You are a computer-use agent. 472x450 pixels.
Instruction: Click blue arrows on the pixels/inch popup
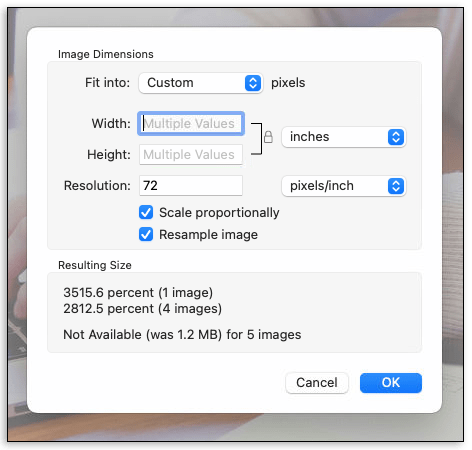tap(396, 186)
